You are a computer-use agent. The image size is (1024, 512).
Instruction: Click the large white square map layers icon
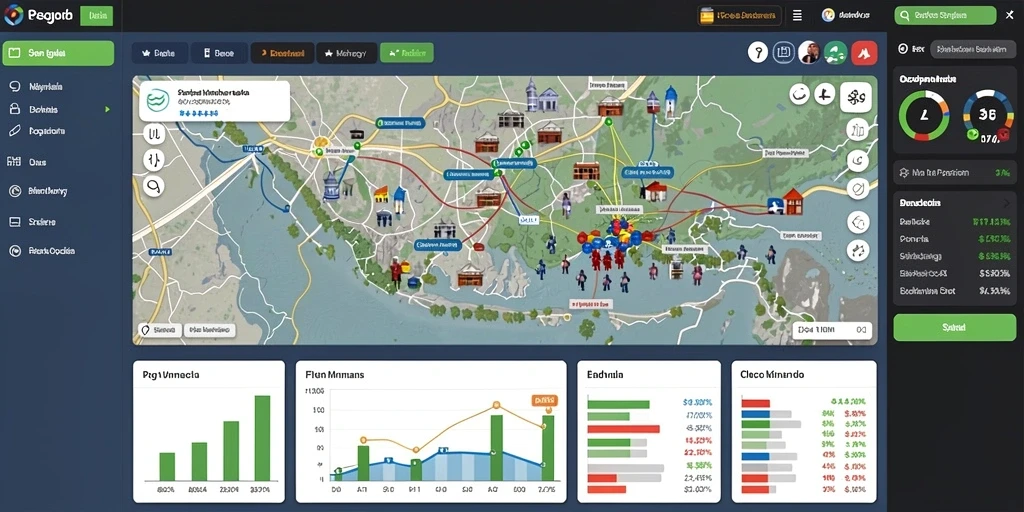856,98
